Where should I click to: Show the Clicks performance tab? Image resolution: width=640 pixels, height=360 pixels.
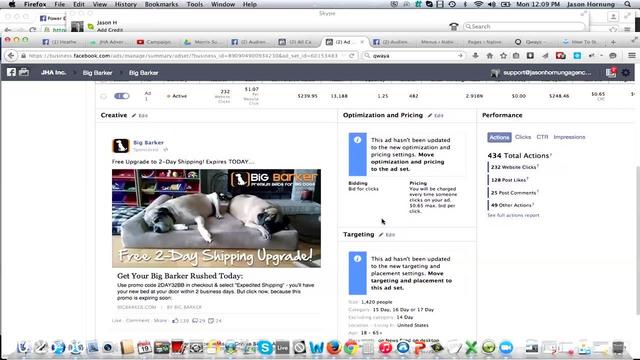pos(523,137)
